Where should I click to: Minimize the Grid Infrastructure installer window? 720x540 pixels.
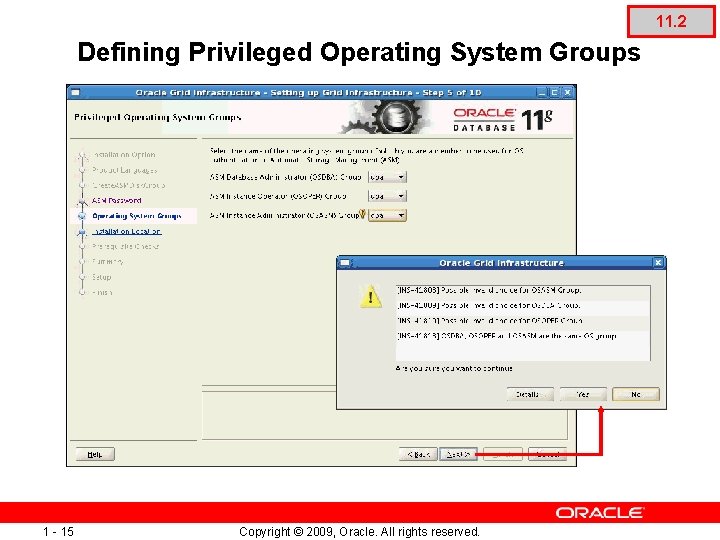[542, 93]
